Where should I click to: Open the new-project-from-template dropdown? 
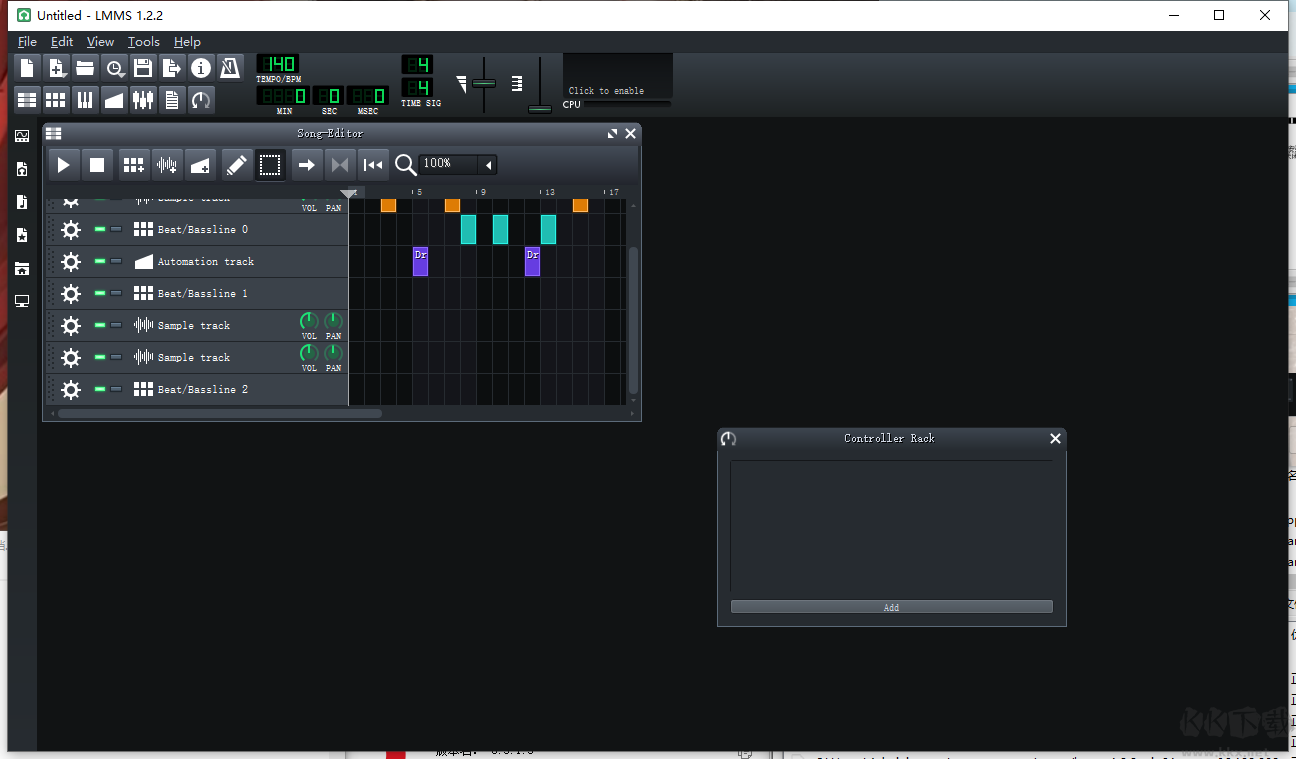57,67
